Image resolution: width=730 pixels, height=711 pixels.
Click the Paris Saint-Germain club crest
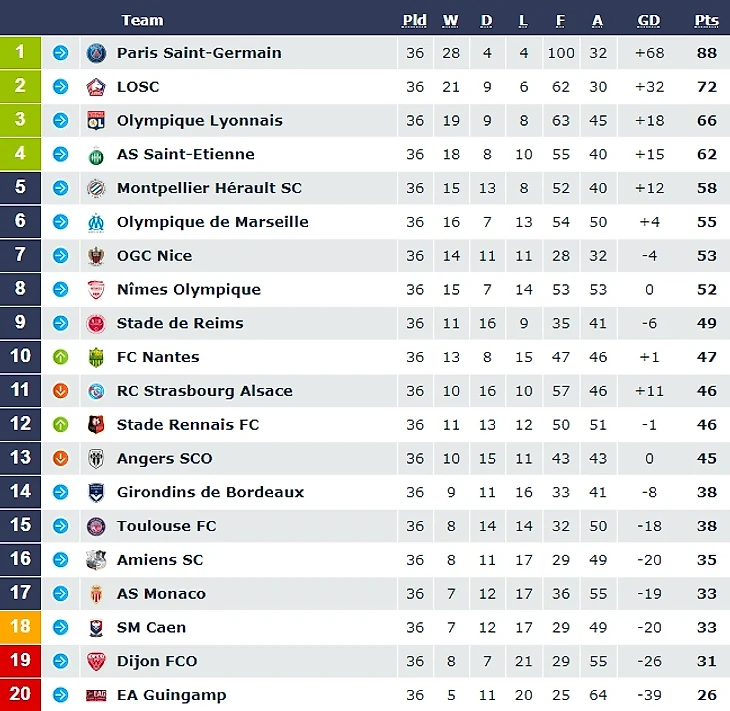tap(96, 53)
